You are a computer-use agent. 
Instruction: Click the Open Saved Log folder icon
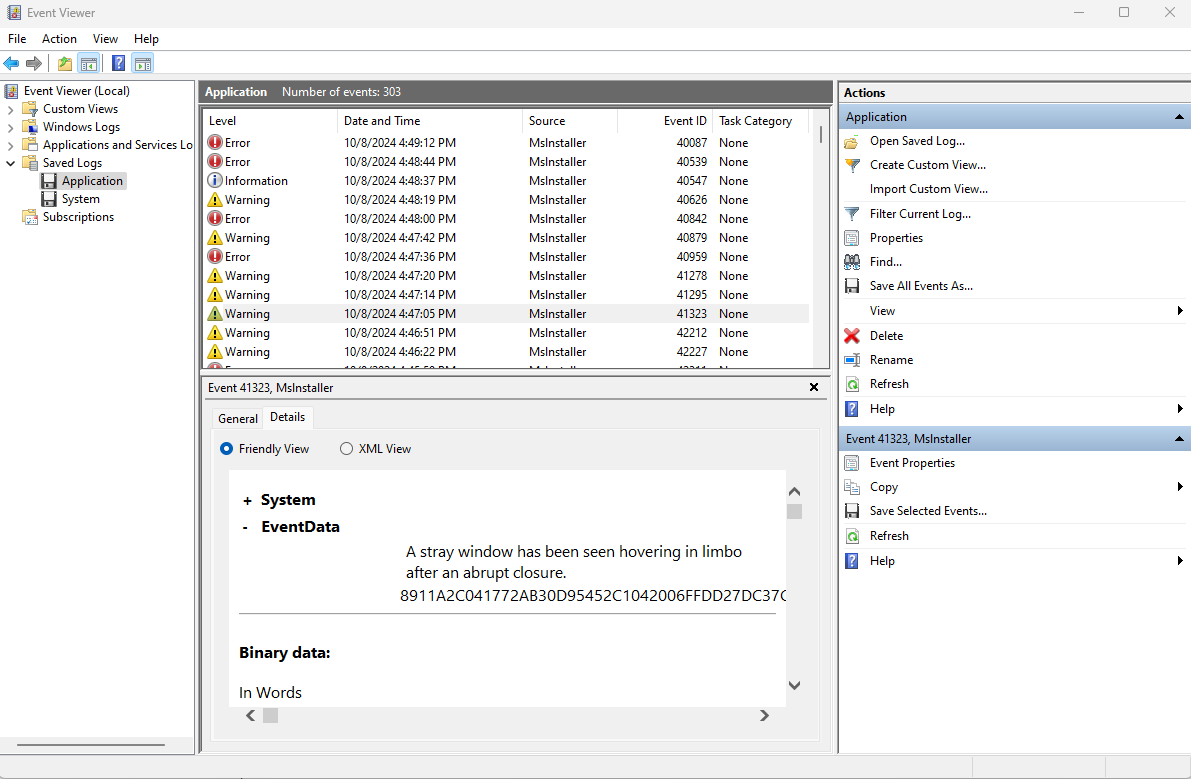(852, 141)
